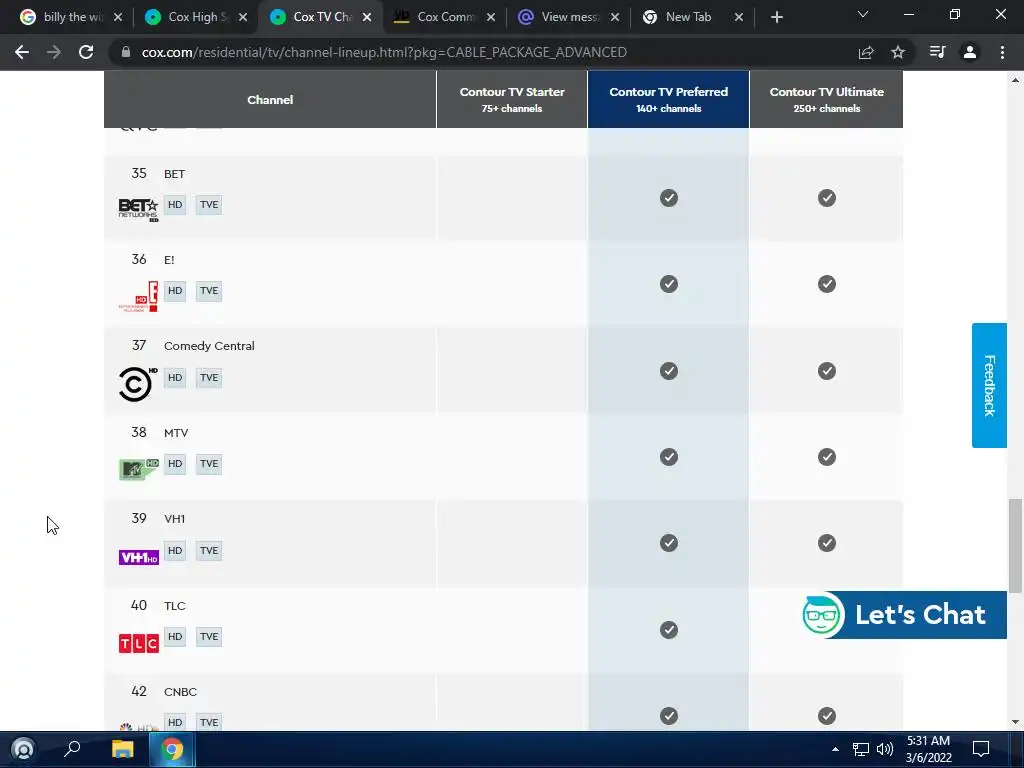Open the media control icon in toolbar
Image resolution: width=1024 pixels, height=768 pixels.
click(x=937, y=52)
